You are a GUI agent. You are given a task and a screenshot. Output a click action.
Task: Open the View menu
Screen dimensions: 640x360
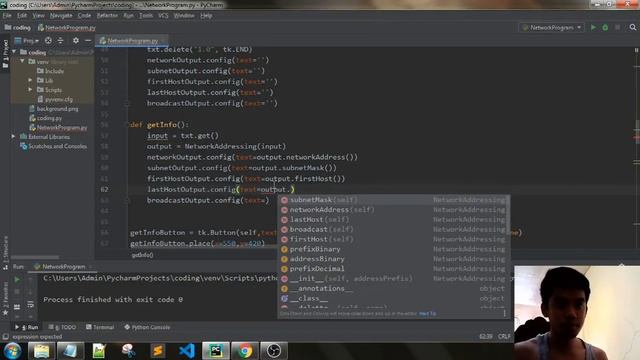pos(38,16)
